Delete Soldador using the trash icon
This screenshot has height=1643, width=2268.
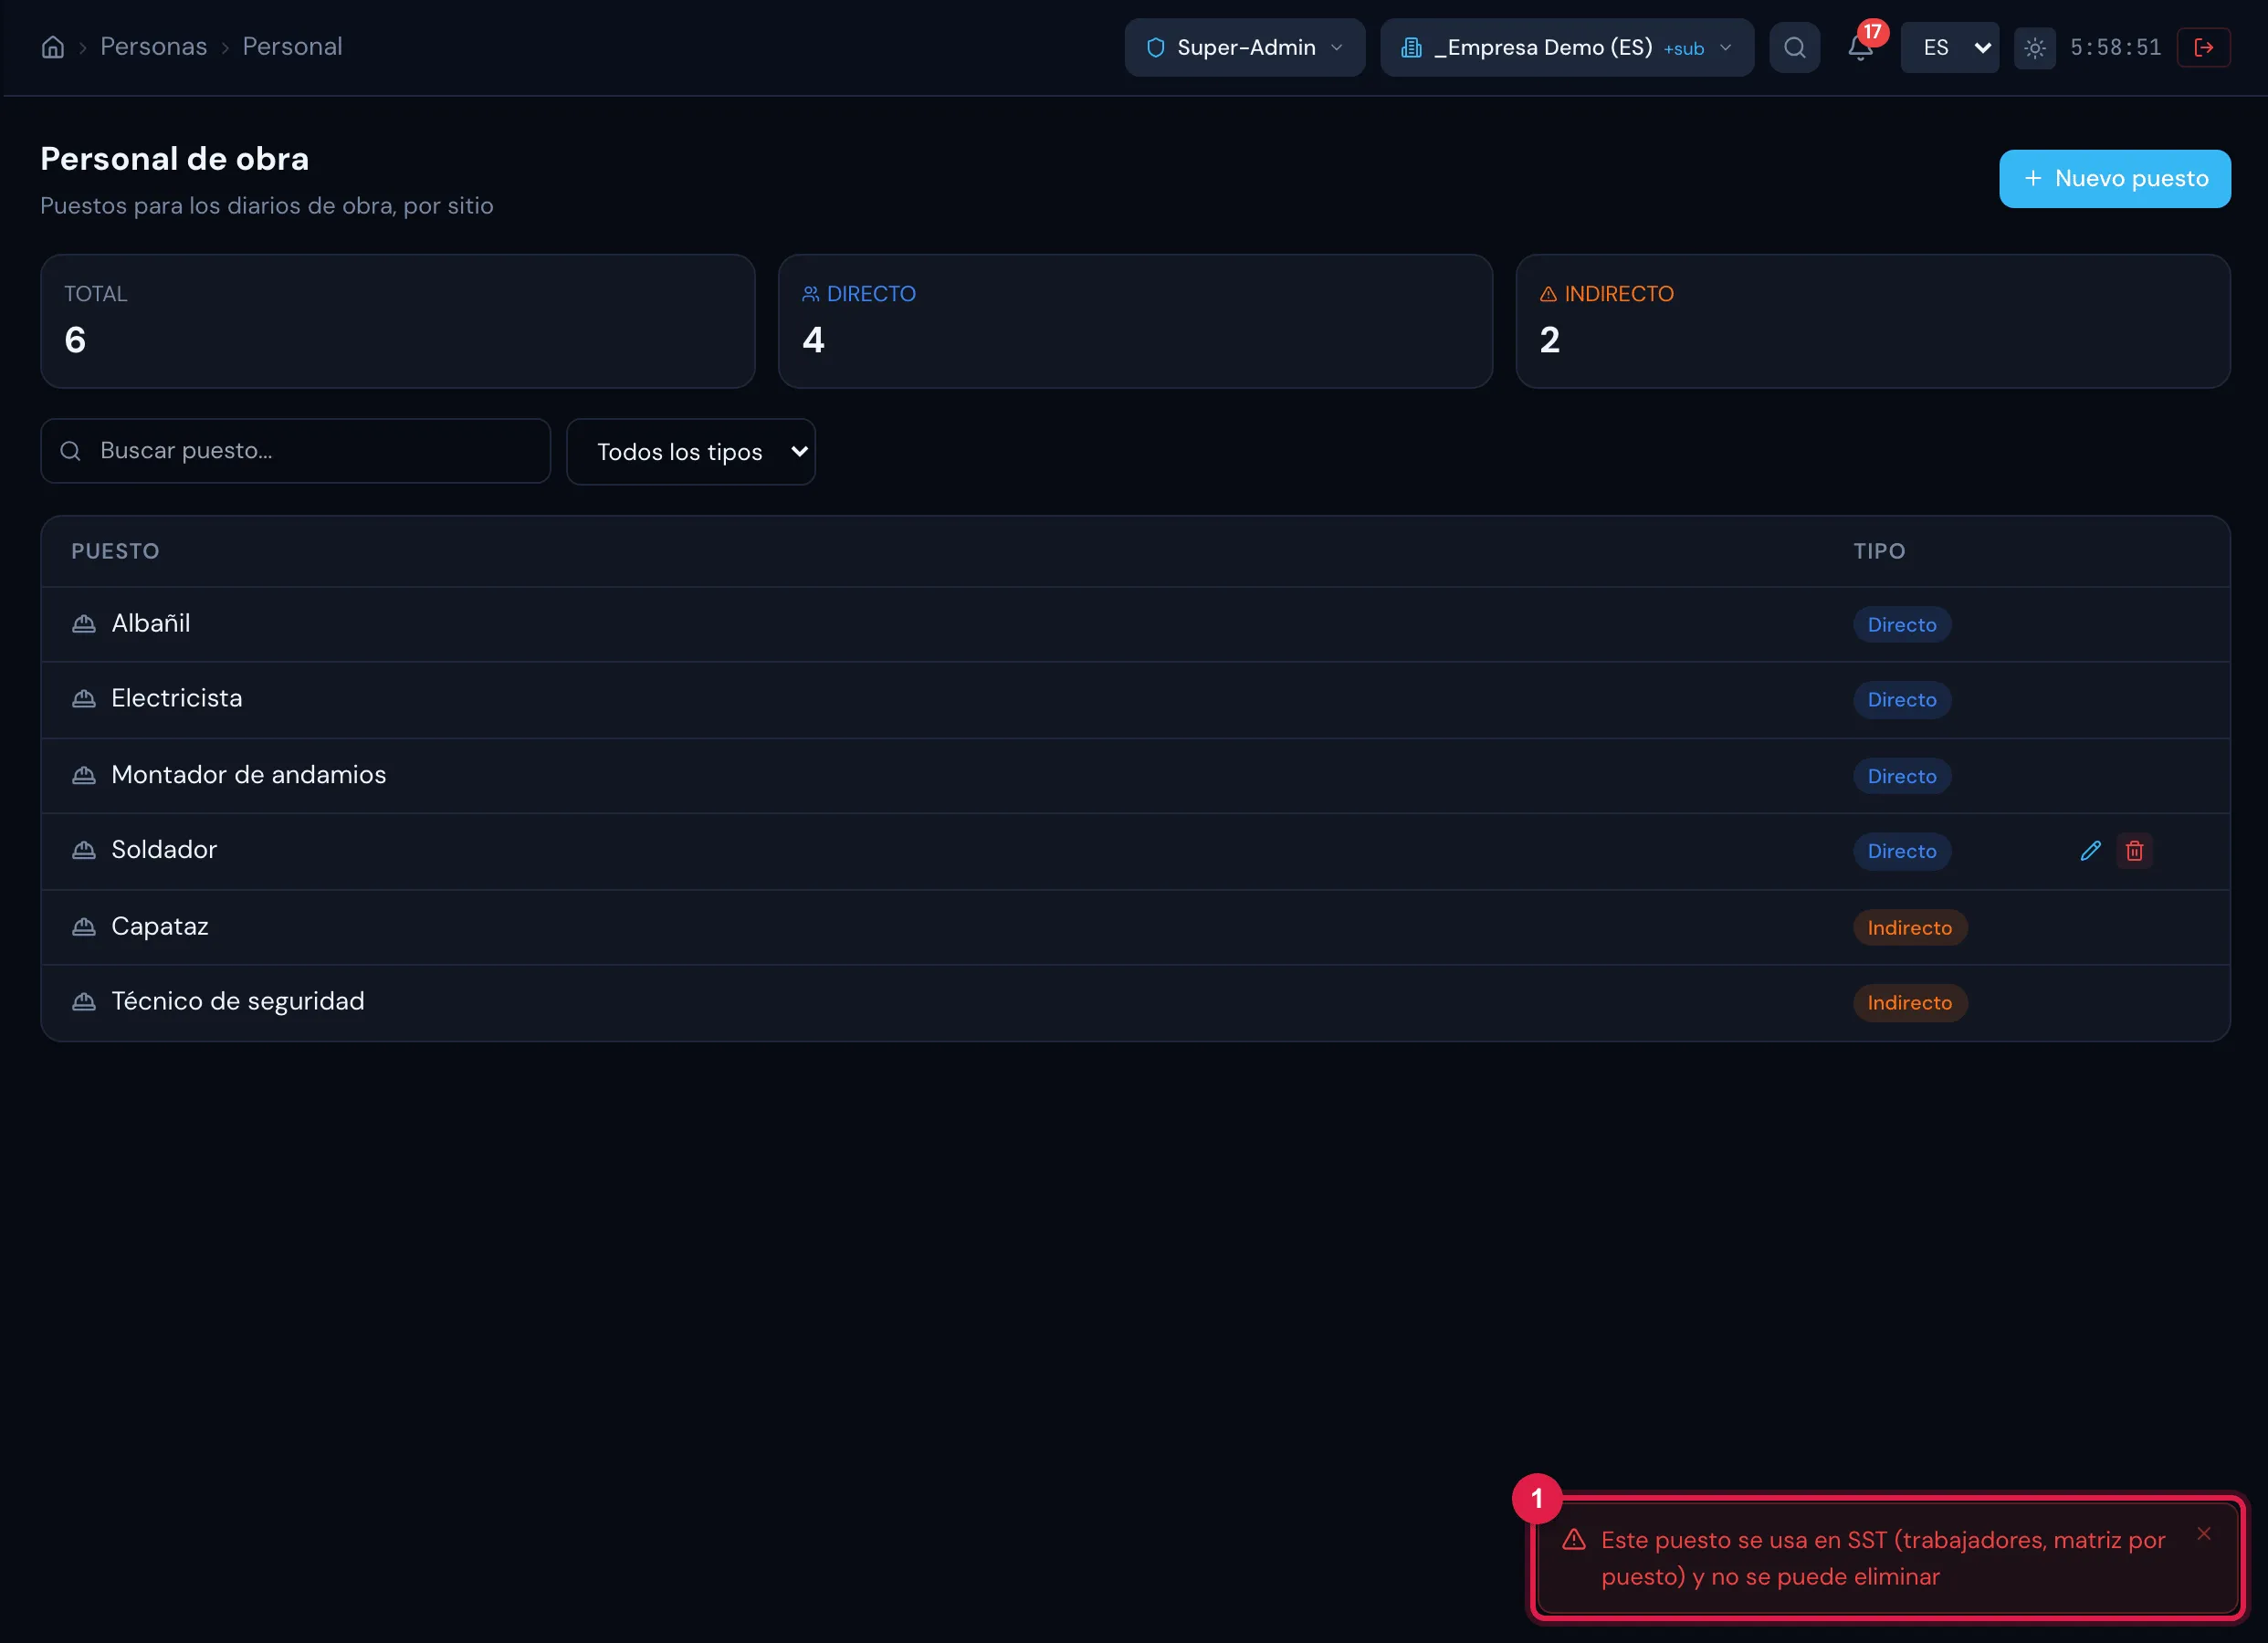(2134, 851)
